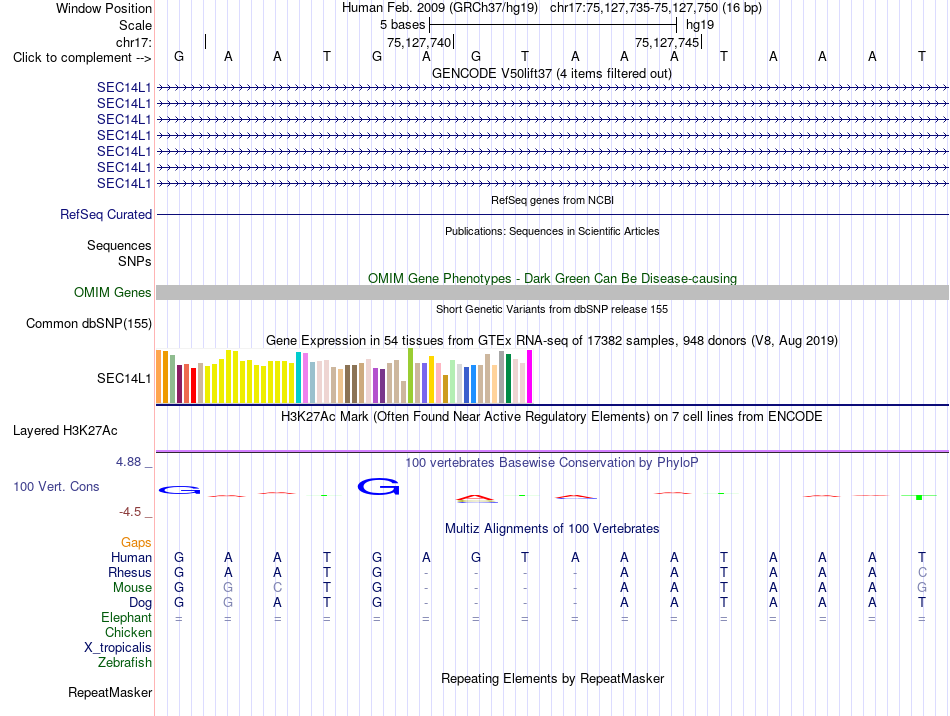Click the GENCODE V50lift37 track title
The height and width of the screenshot is (716, 950).
552,74
